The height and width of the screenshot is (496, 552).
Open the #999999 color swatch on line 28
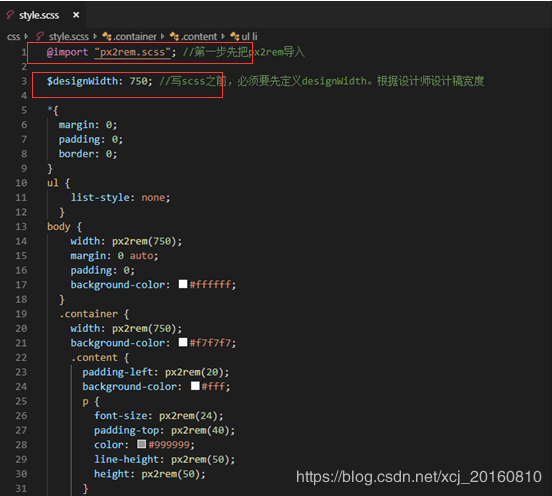142,444
